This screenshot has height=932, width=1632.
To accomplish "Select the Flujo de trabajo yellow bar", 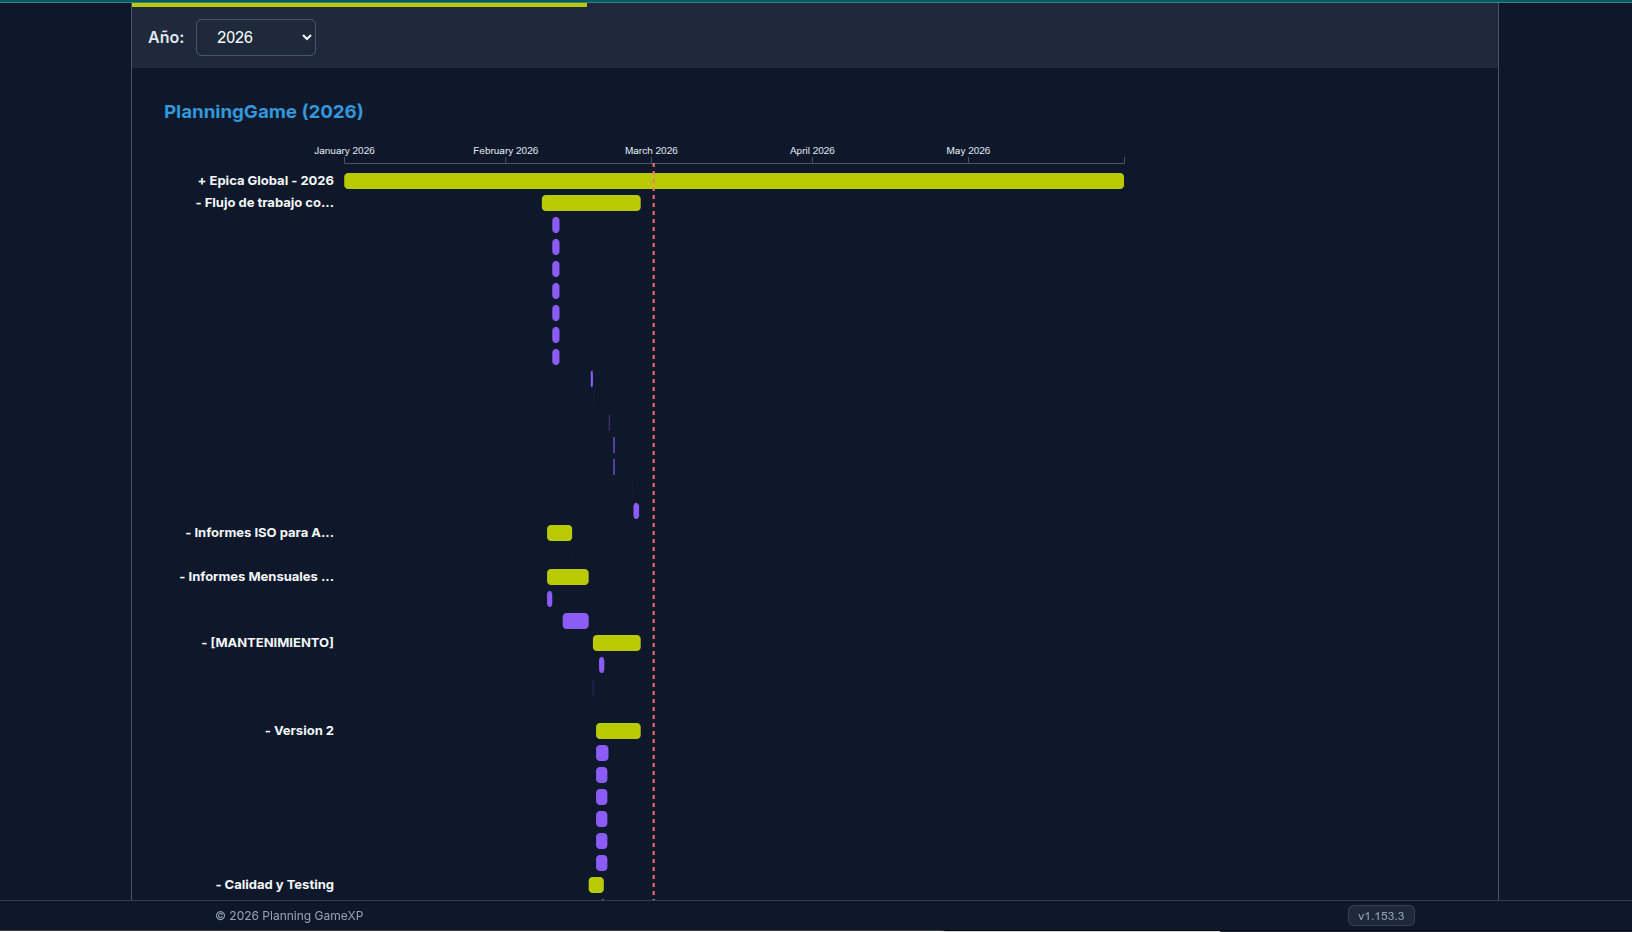I will (590, 202).
